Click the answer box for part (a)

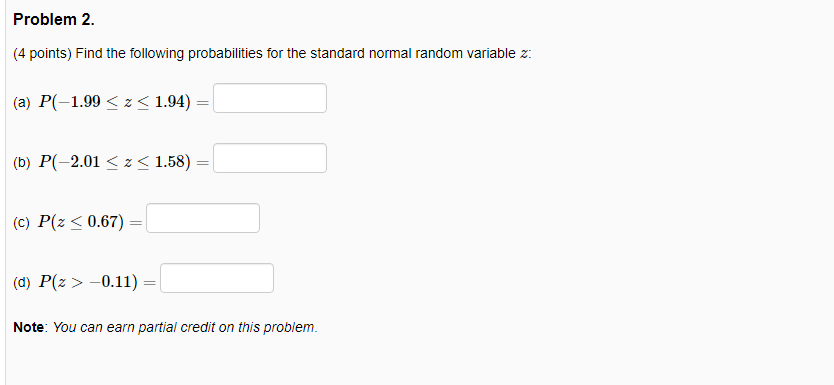coord(270,98)
